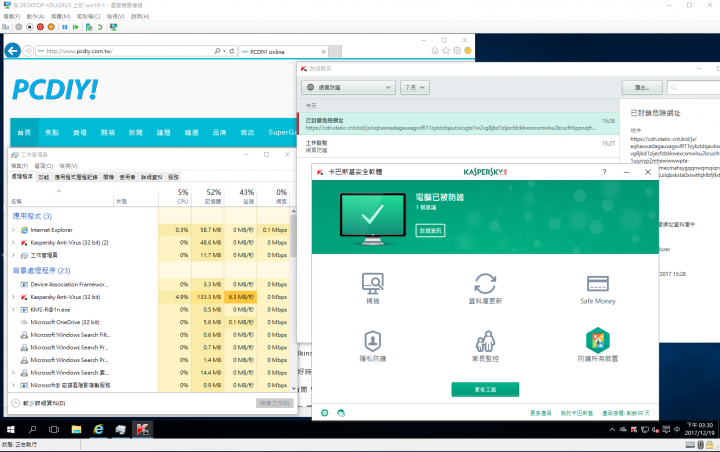
Task: Pause the virtual machine with the blue pause icon
Action: pos(65,27)
